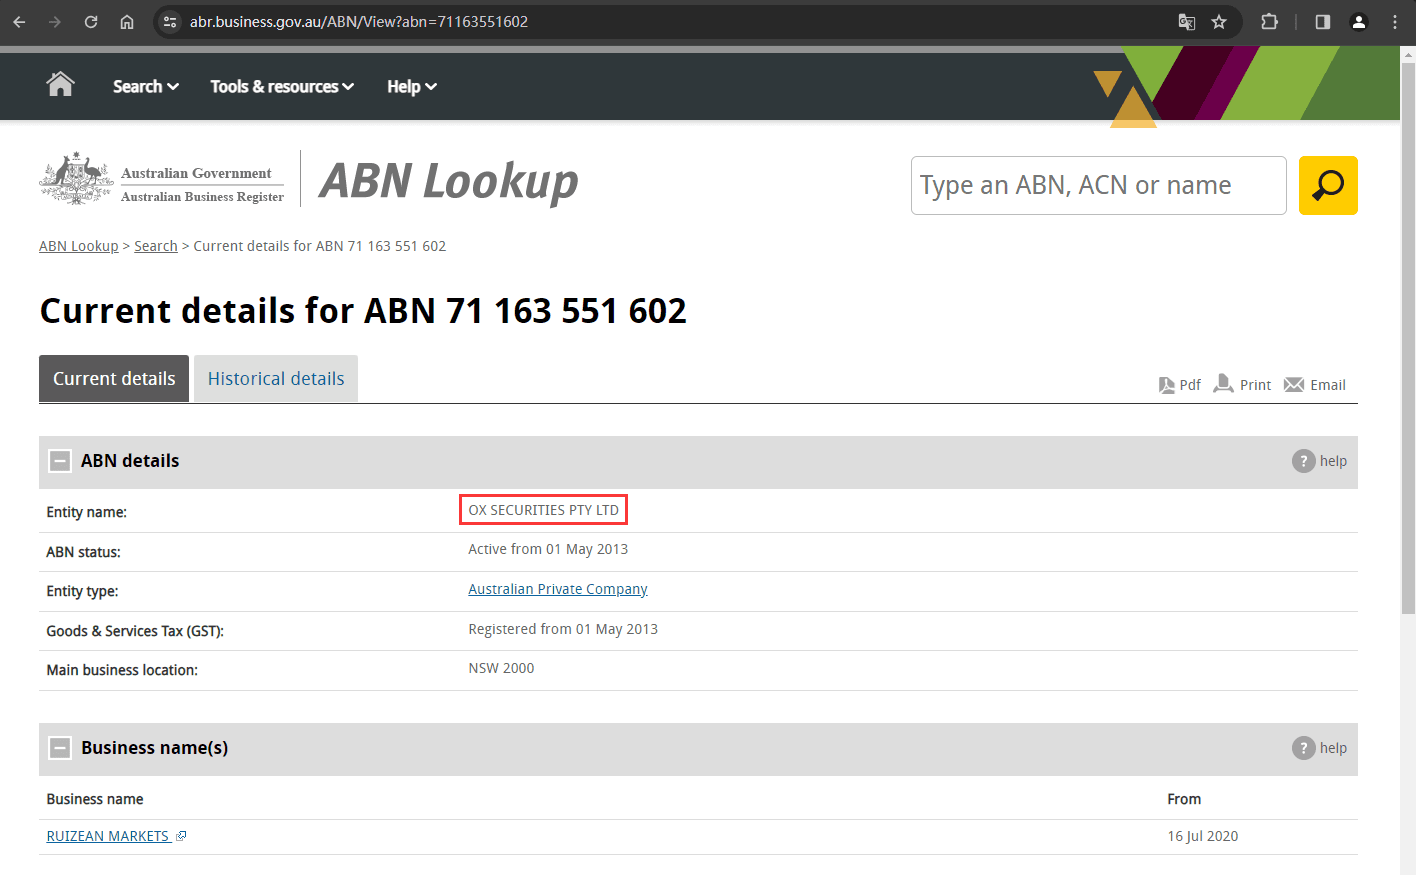Open site information icon in address bar
The height and width of the screenshot is (875, 1416).
170,22
